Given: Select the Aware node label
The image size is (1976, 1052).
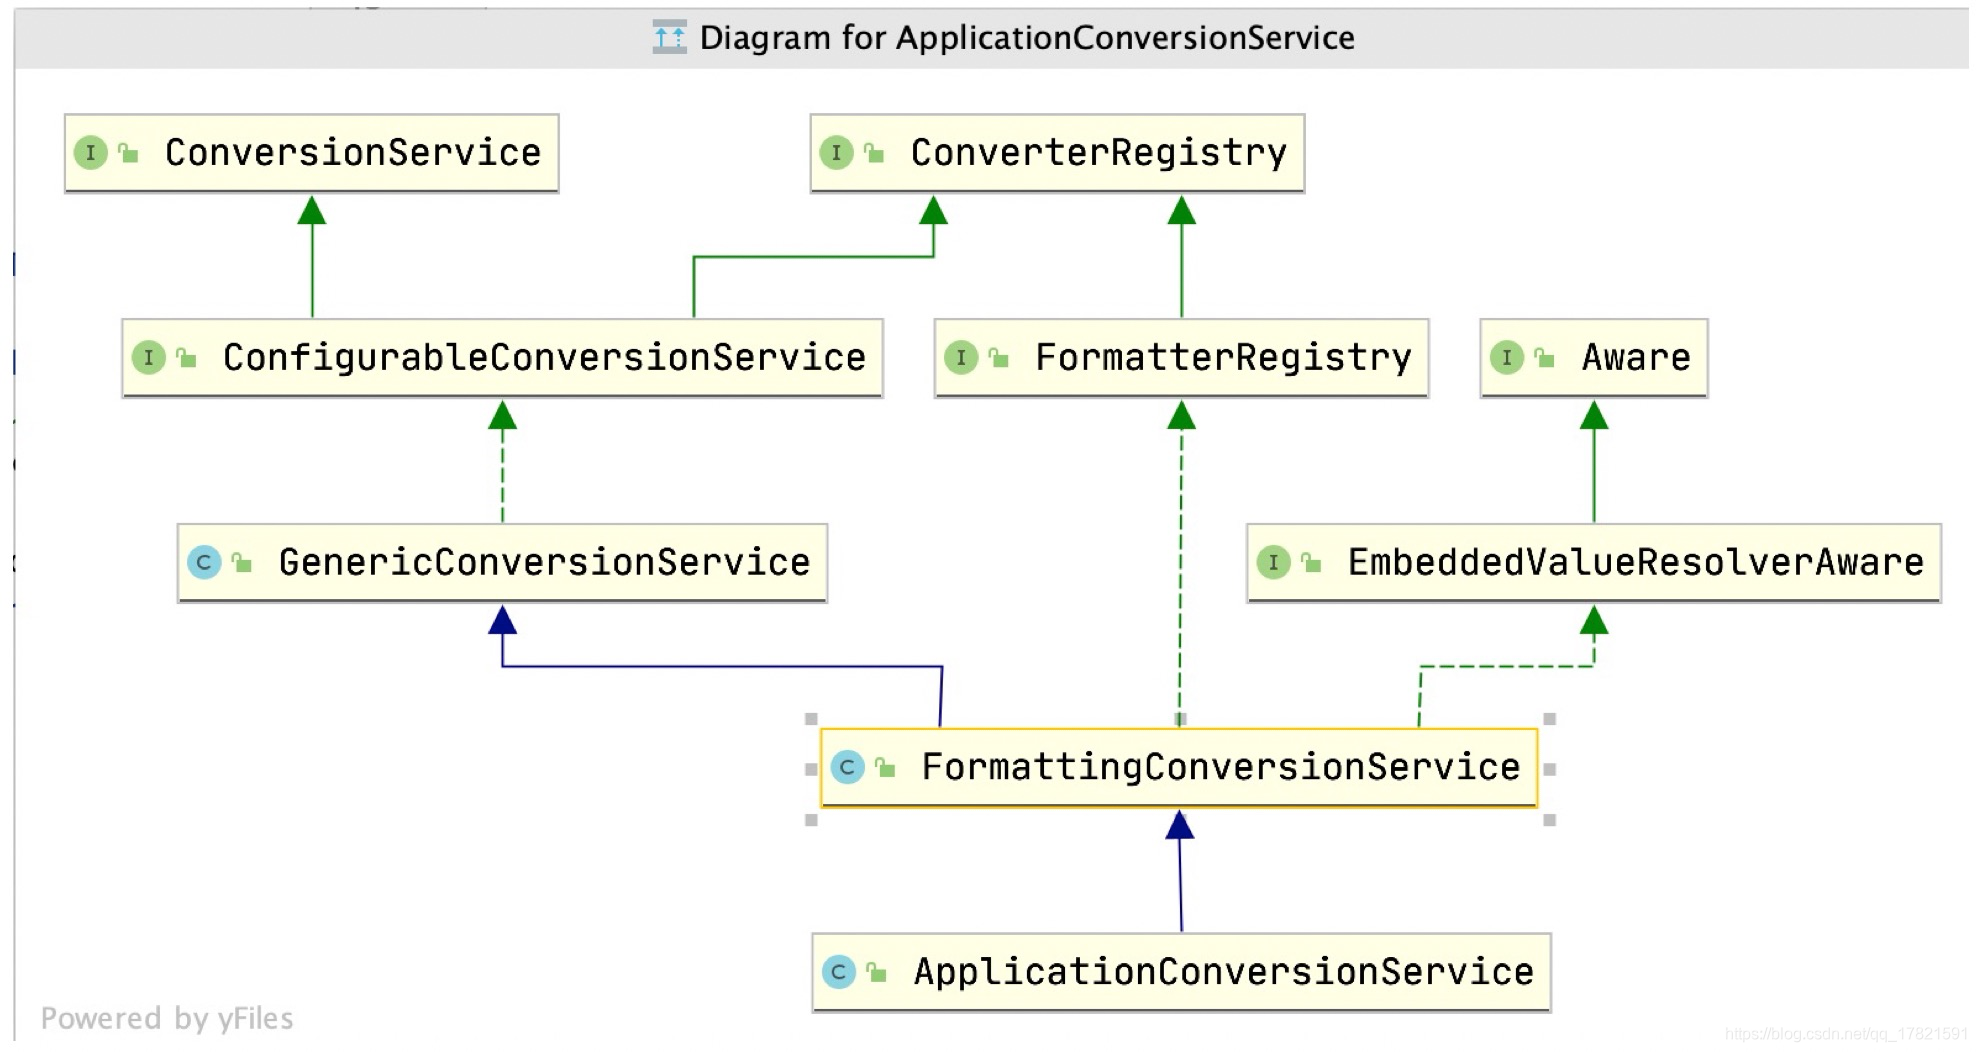Looking at the screenshot, I should tap(1636, 357).
